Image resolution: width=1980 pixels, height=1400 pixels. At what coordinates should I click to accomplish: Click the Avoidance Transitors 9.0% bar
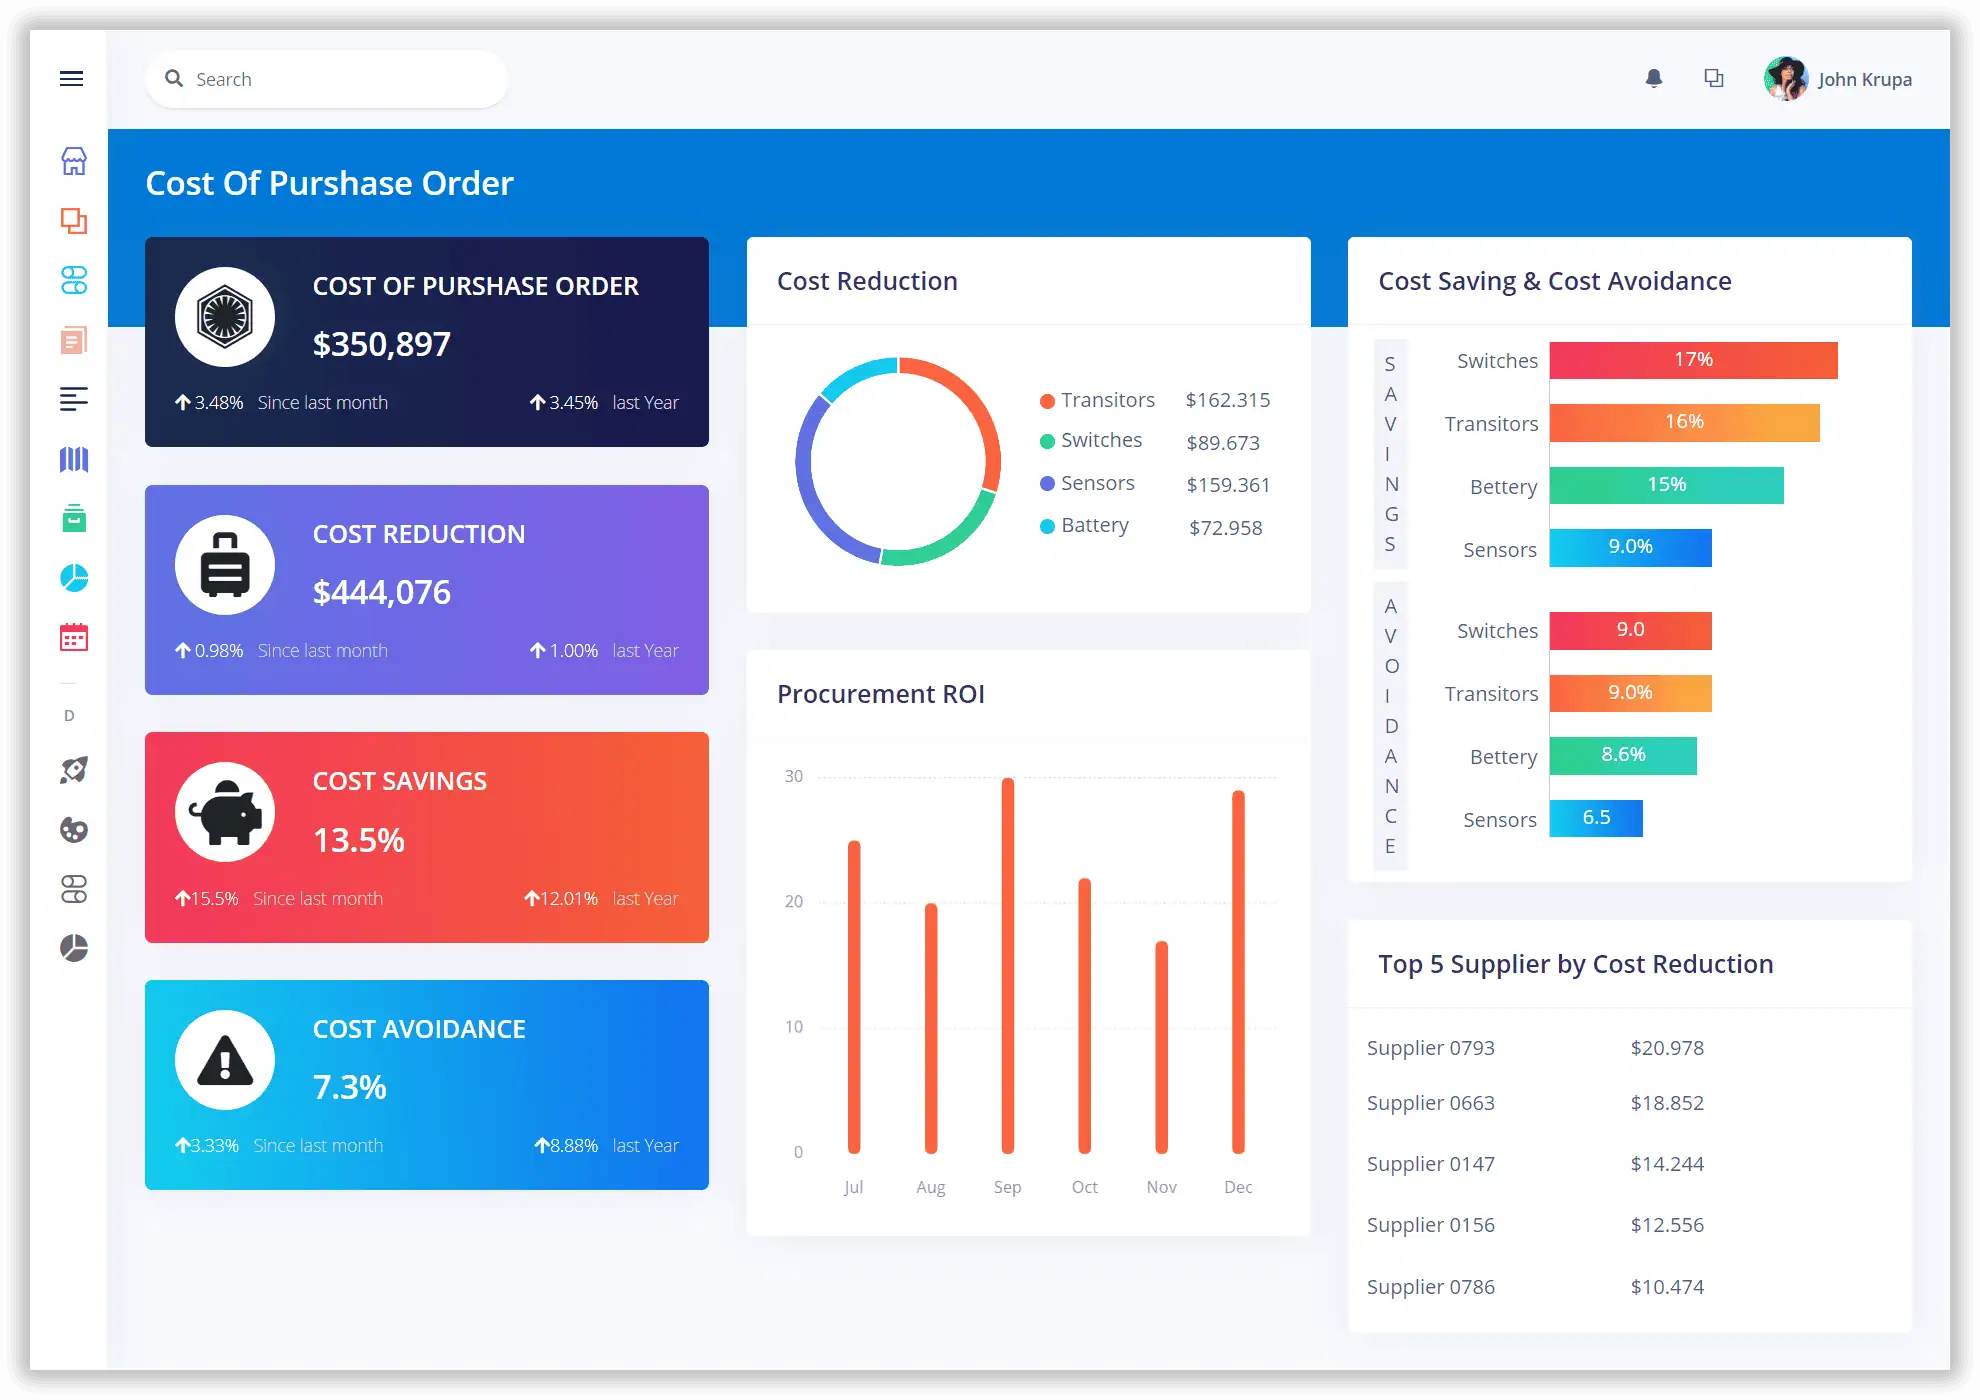(1631, 693)
